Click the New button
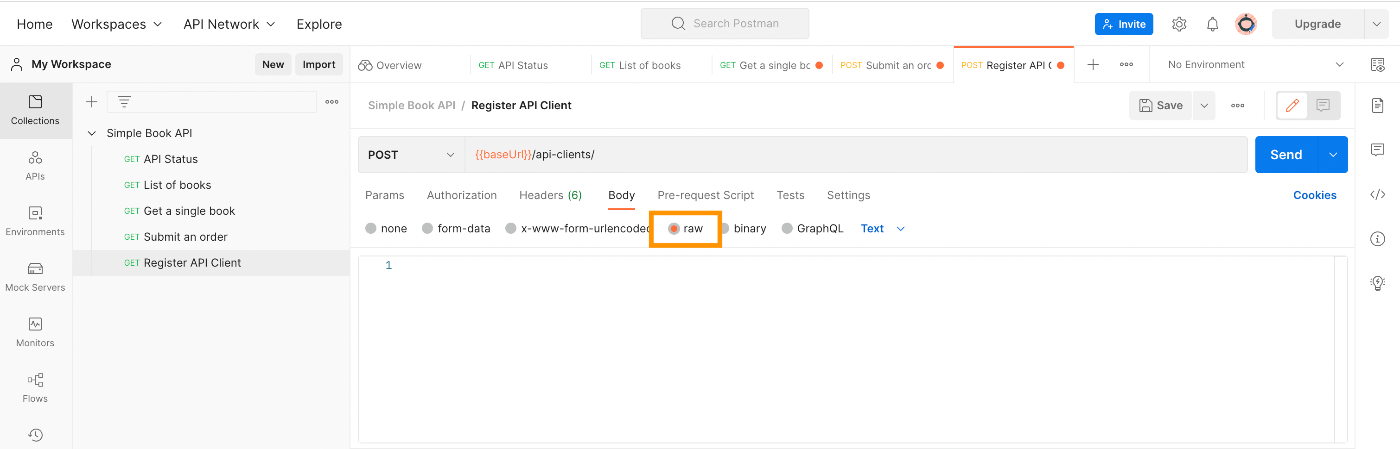 pos(273,64)
